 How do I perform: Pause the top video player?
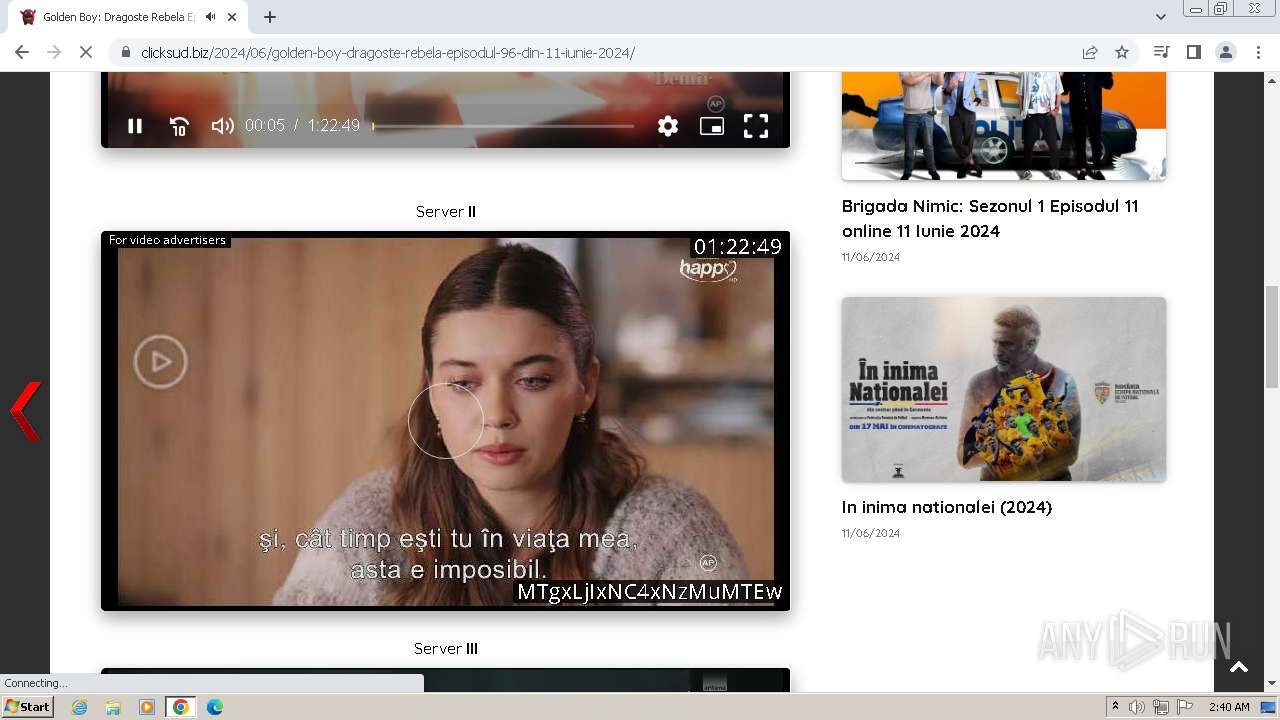coord(135,126)
